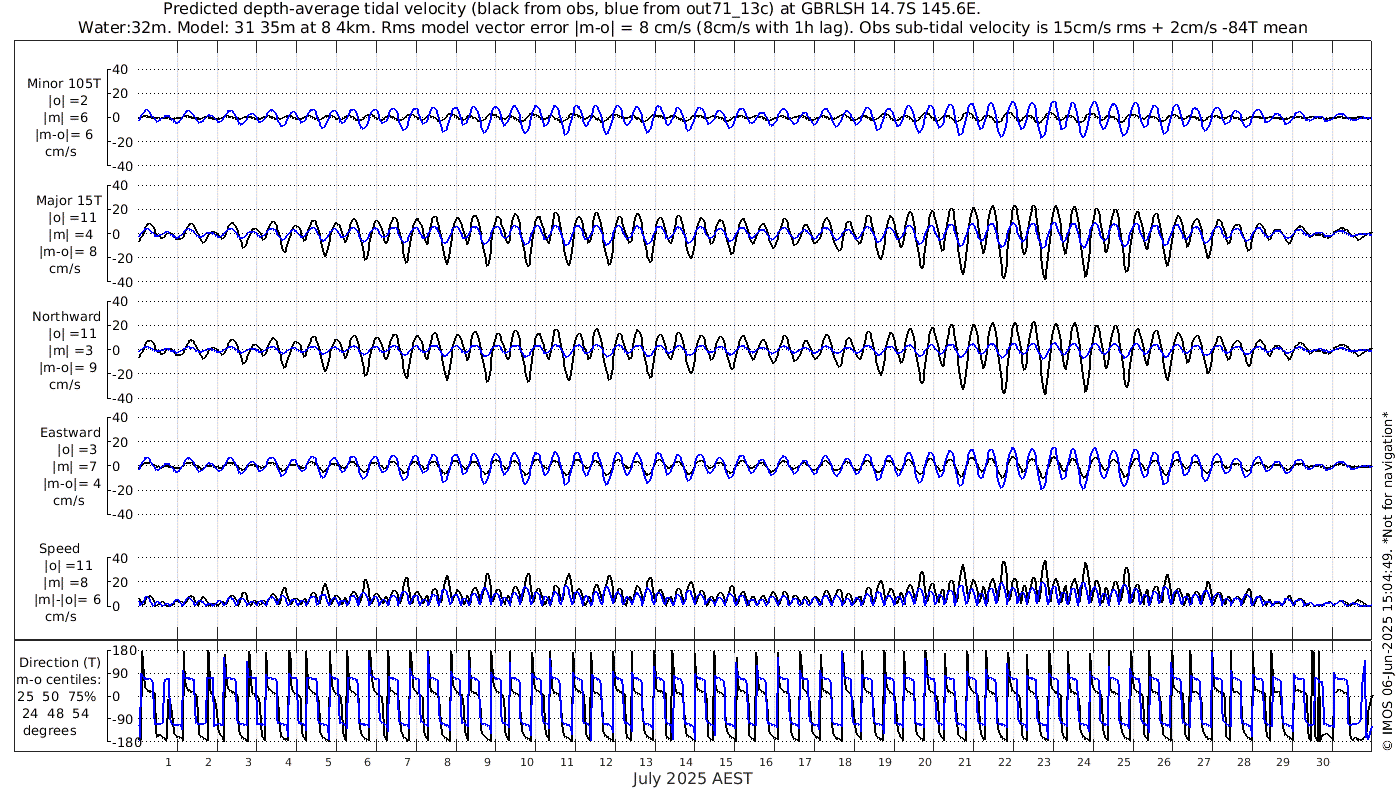Click the "Water:32m. Model" subtitle line

coord(692,27)
